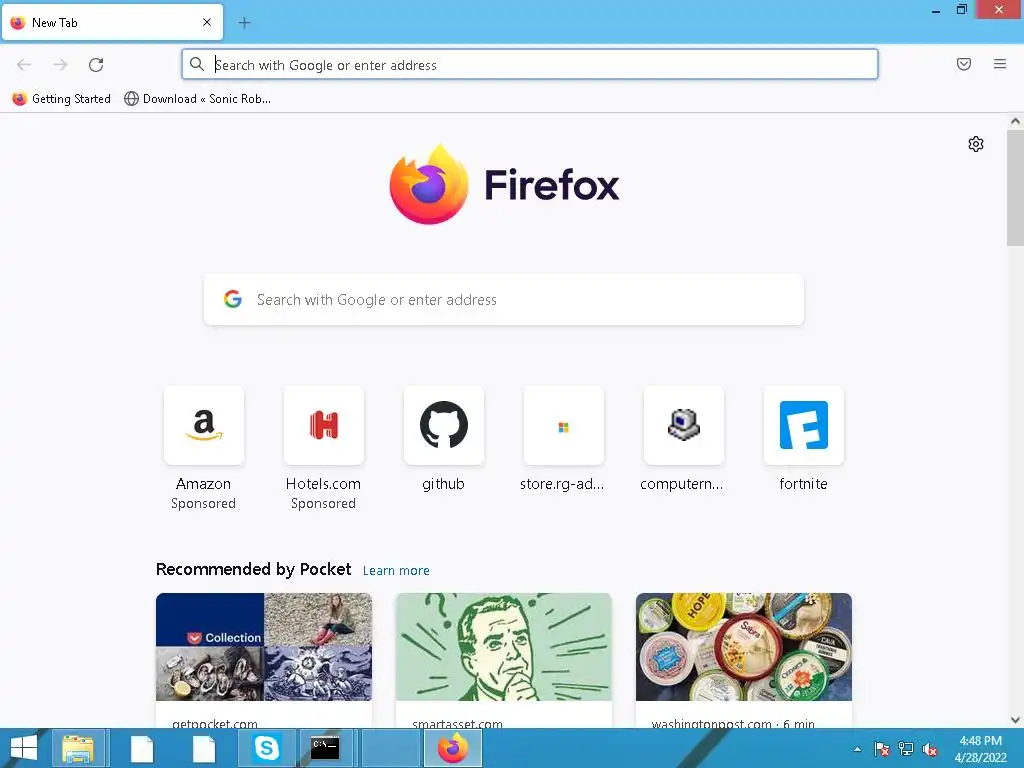Click the Action Center flag tray icon
This screenshot has height=768, width=1024.
click(x=882, y=749)
